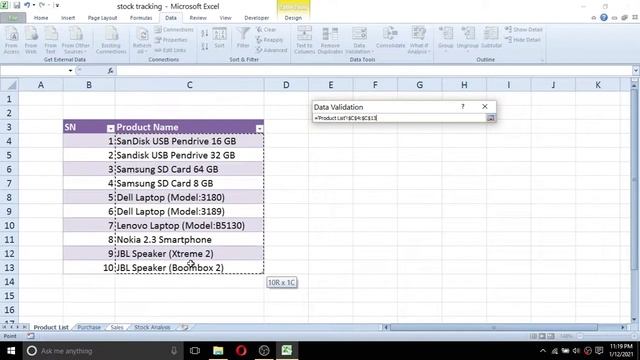Open the SN column filter dropdown
The width and height of the screenshot is (640, 360).
click(110, 129)
